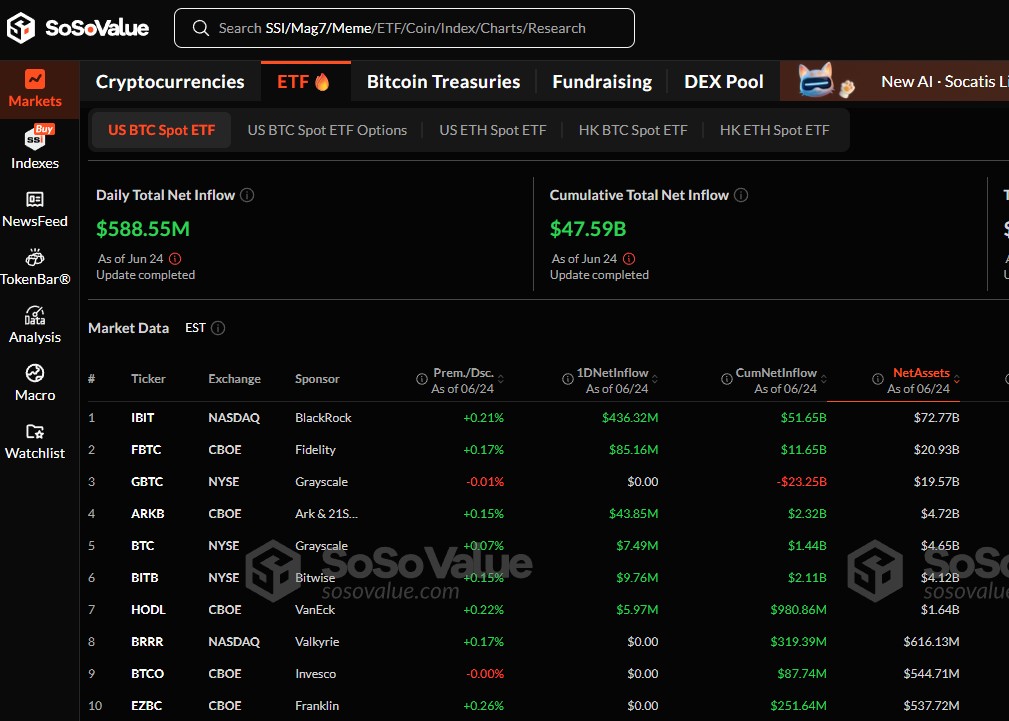Click the -$23.25B cumulative inflow value
Screen dimensions: 1009x721
[x=801, y=482]
